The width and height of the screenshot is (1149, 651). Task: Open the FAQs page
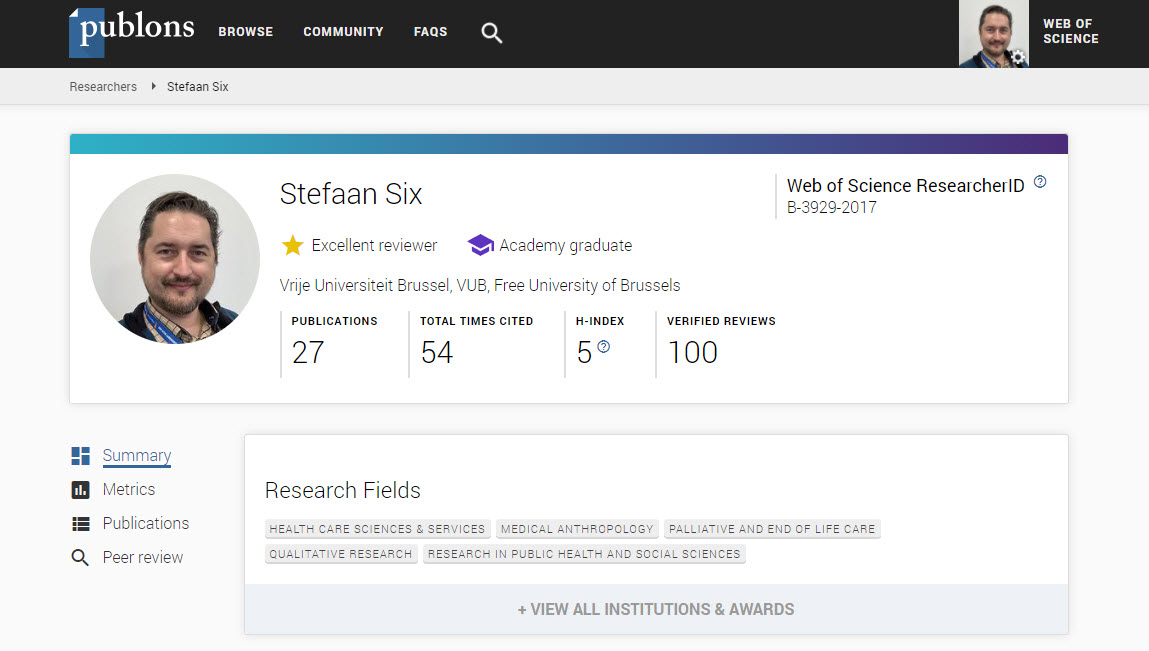click(430, 32)
